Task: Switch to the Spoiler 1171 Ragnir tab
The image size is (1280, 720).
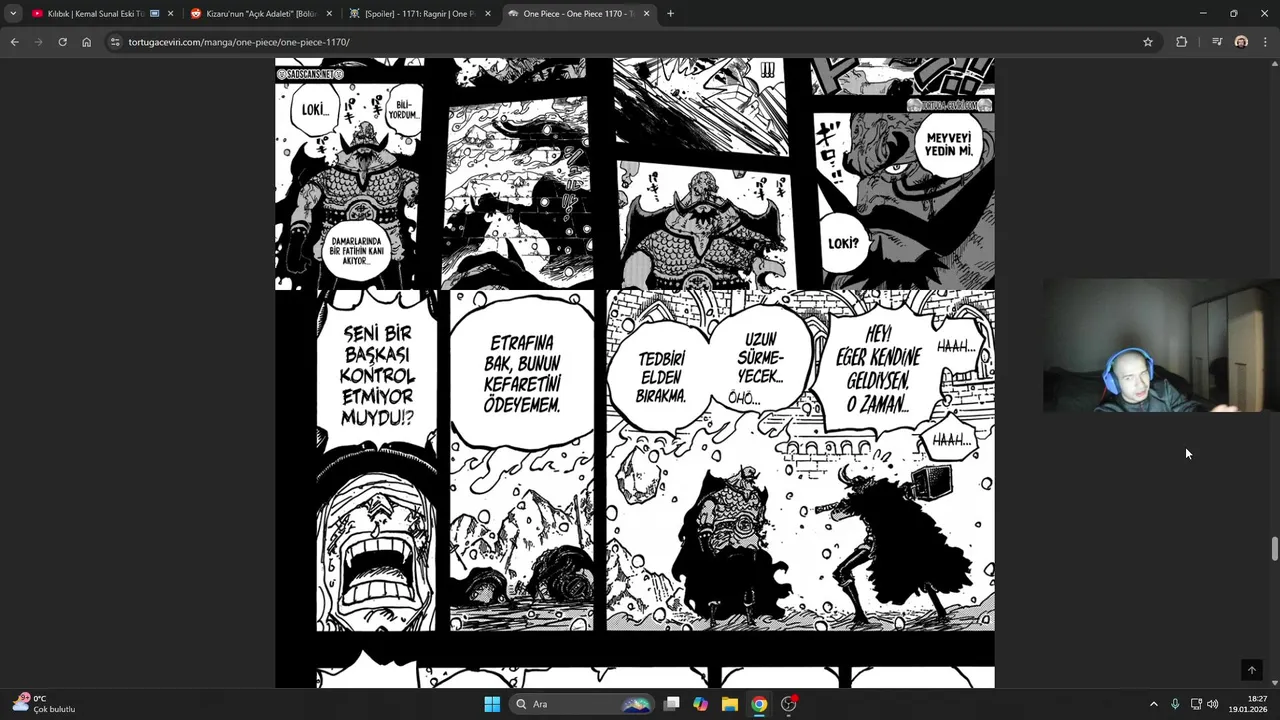Action: pos(420,13)
